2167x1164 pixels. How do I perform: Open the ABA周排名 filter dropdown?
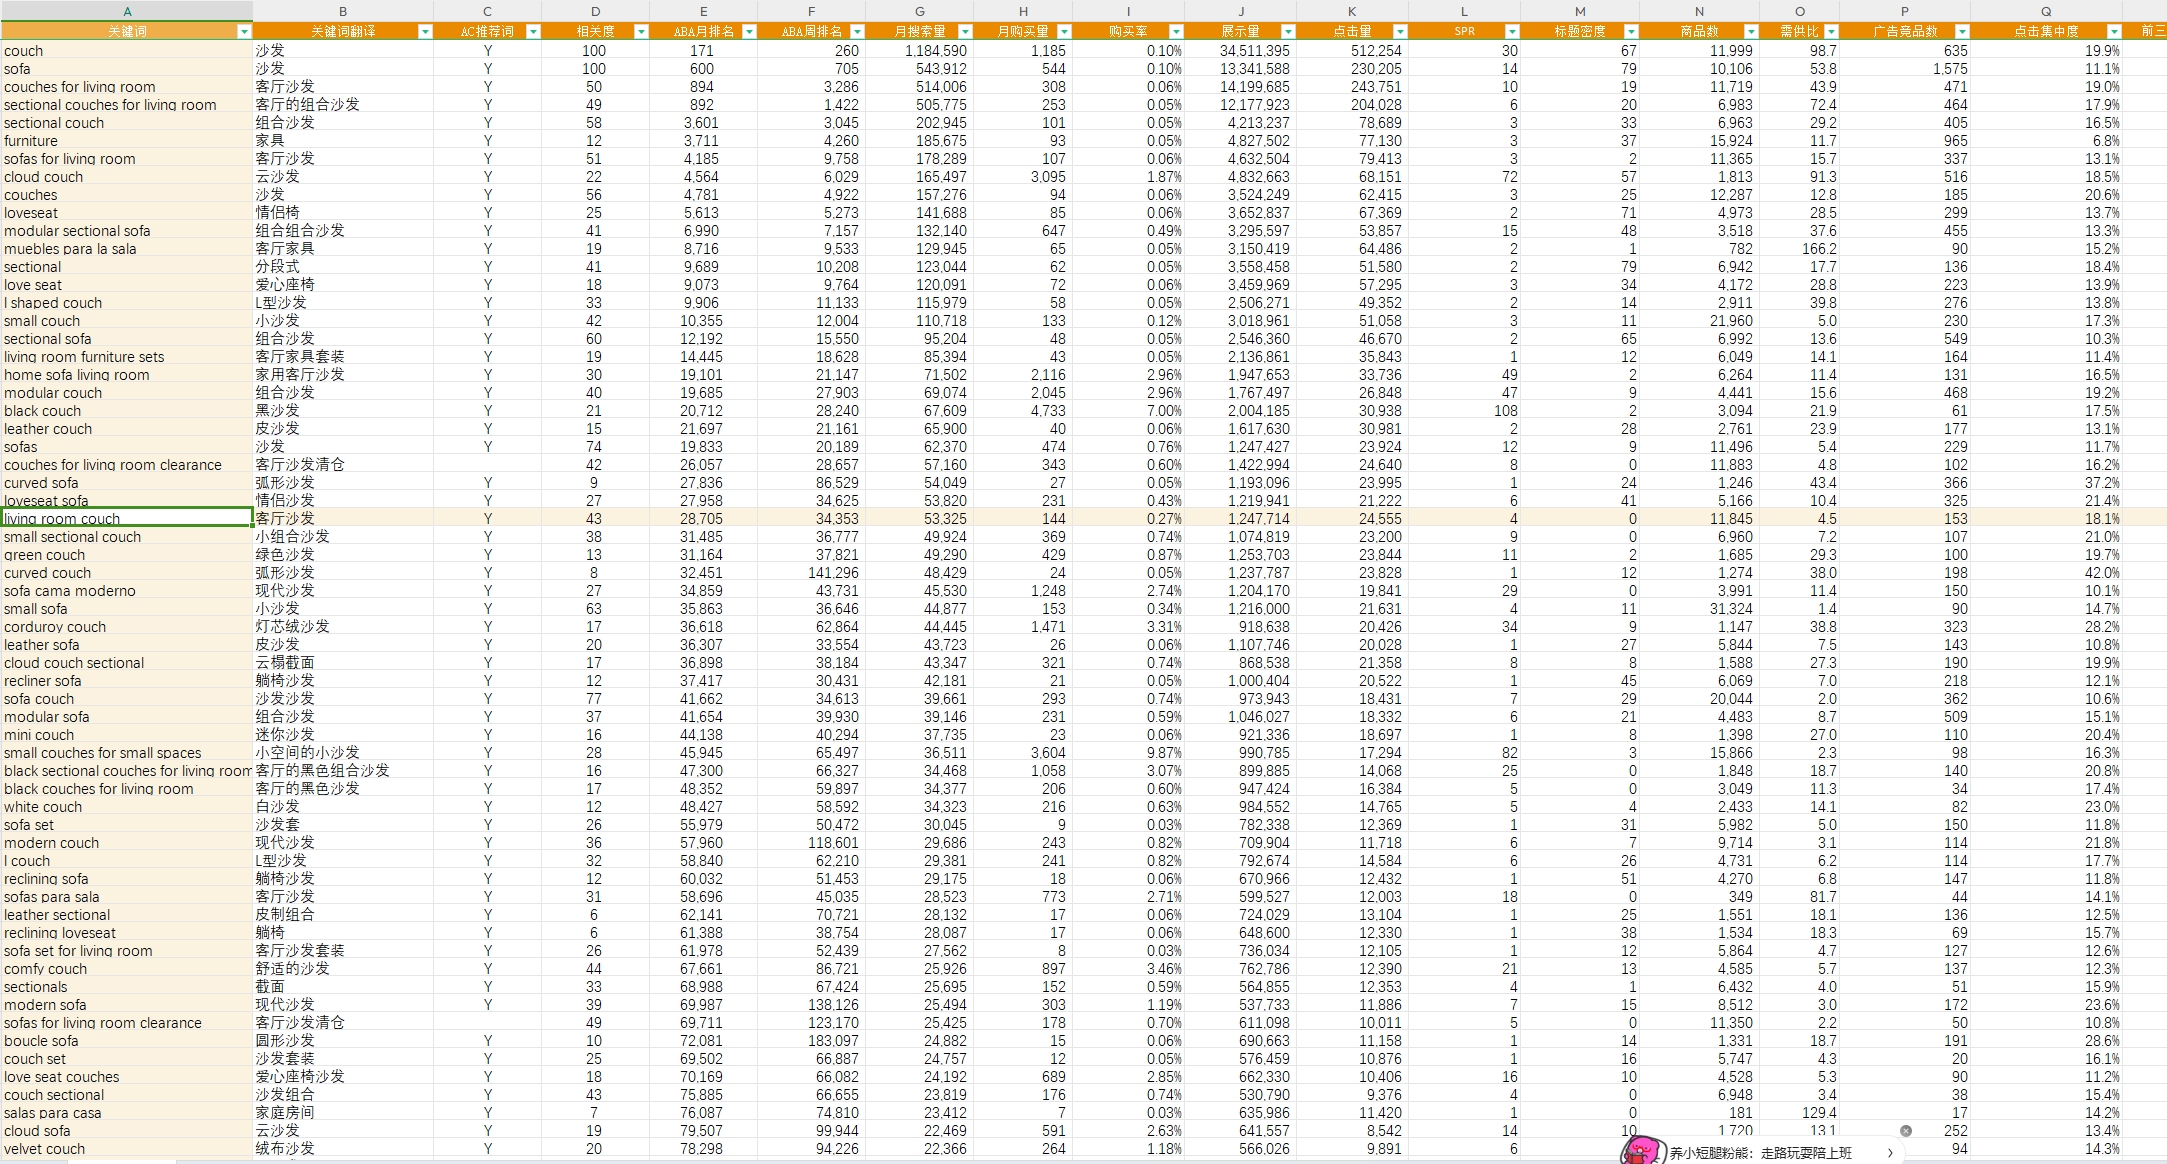click(x=857, y=32)
